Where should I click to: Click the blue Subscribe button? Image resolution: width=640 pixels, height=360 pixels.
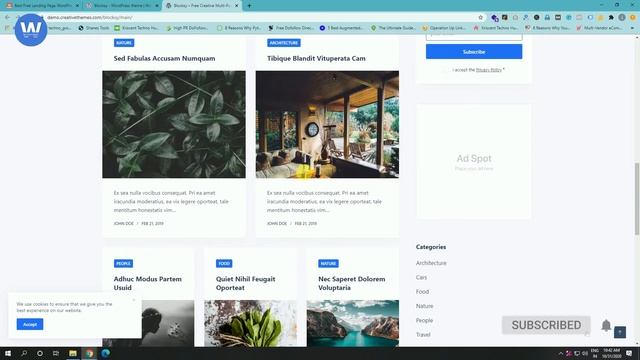coord(474,52)
